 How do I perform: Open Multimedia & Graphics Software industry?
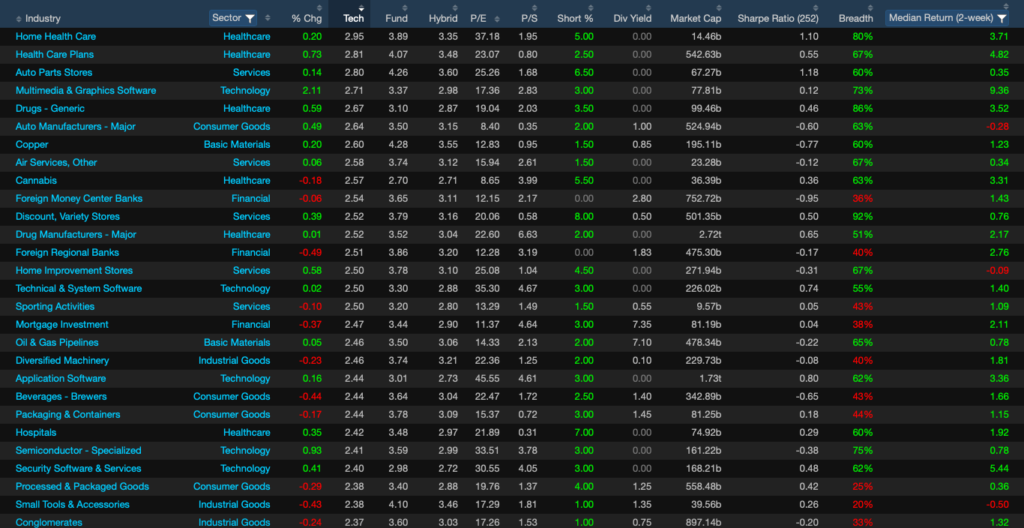[86, 90]
